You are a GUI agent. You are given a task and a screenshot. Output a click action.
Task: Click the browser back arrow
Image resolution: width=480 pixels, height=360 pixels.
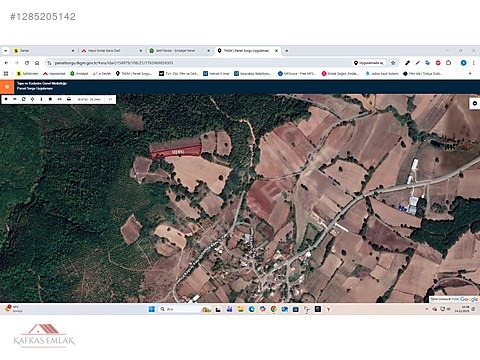pos(6,63)
